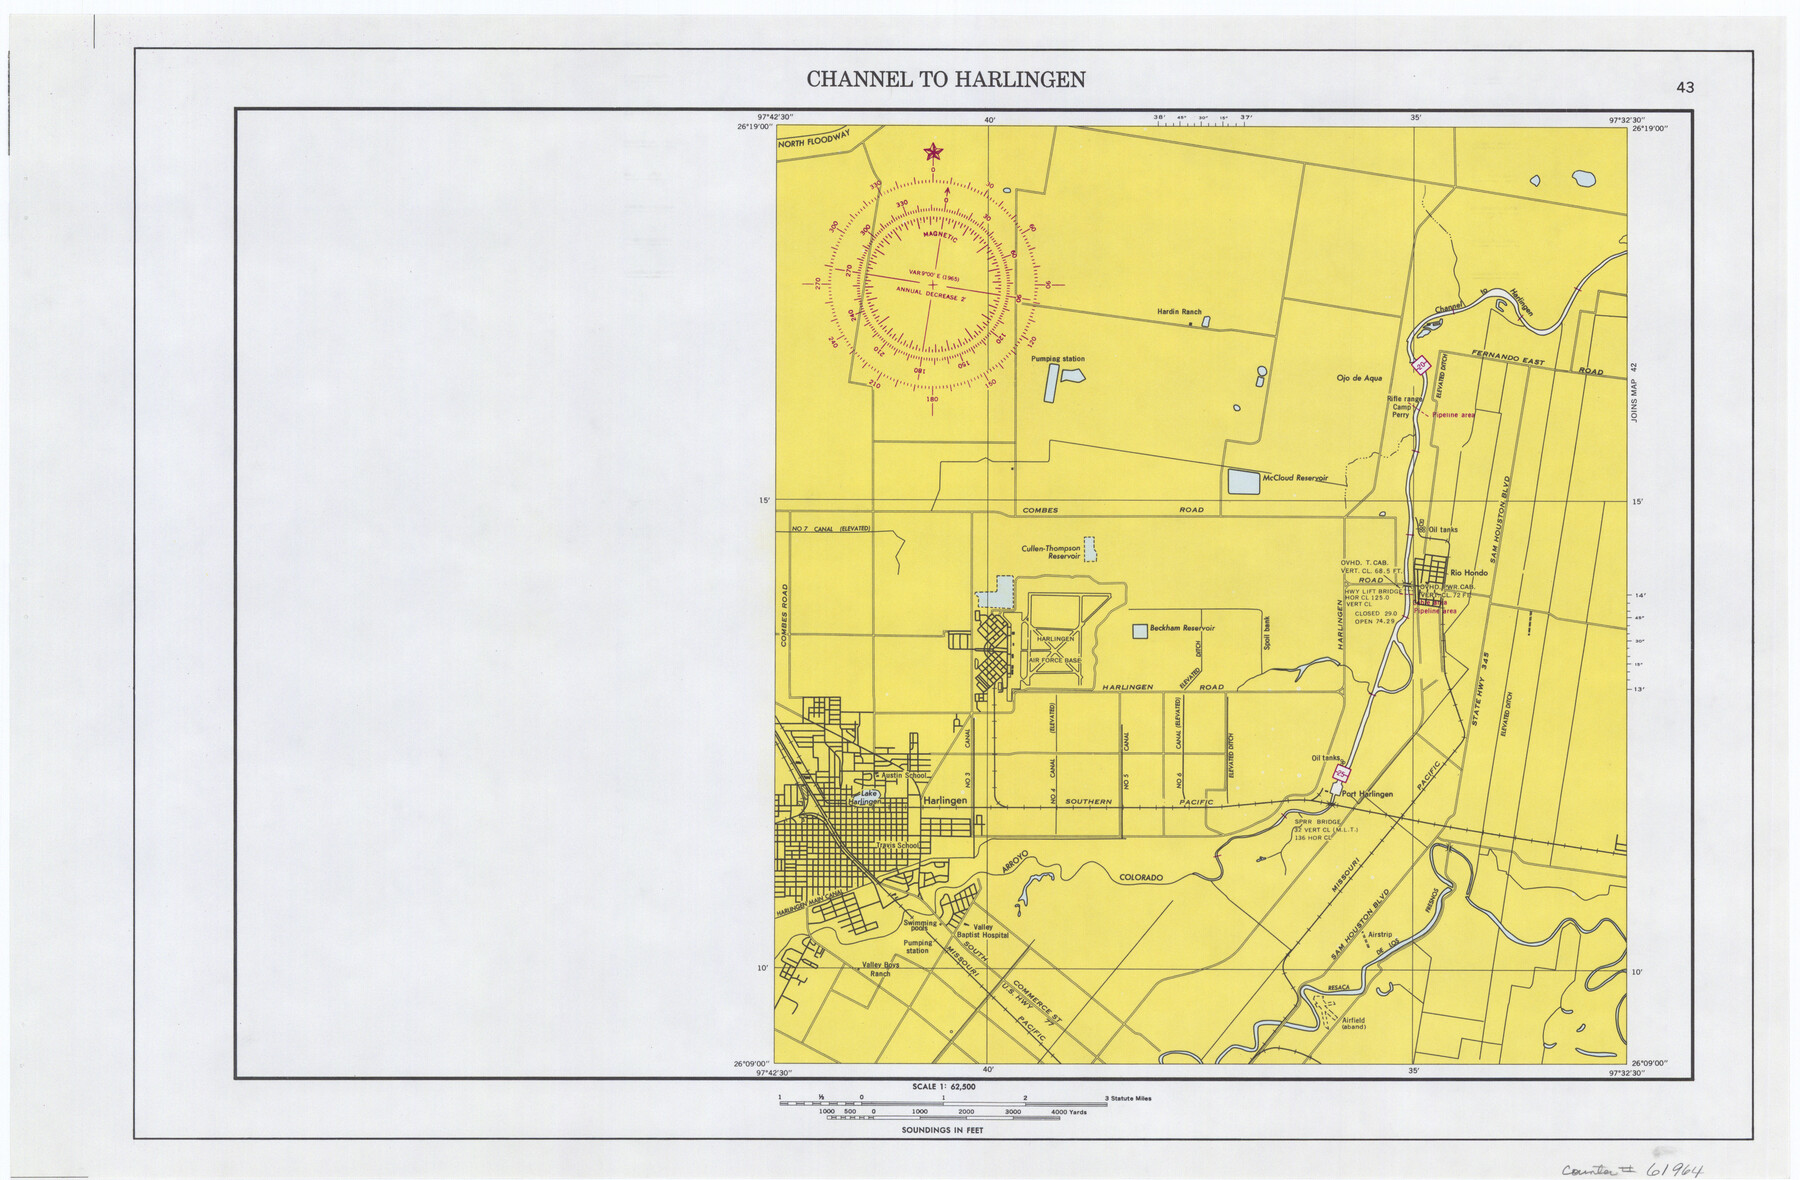Screen dimensions: 1800x1180
Task: Click the red north star above the compass rose
Action: 933,152
